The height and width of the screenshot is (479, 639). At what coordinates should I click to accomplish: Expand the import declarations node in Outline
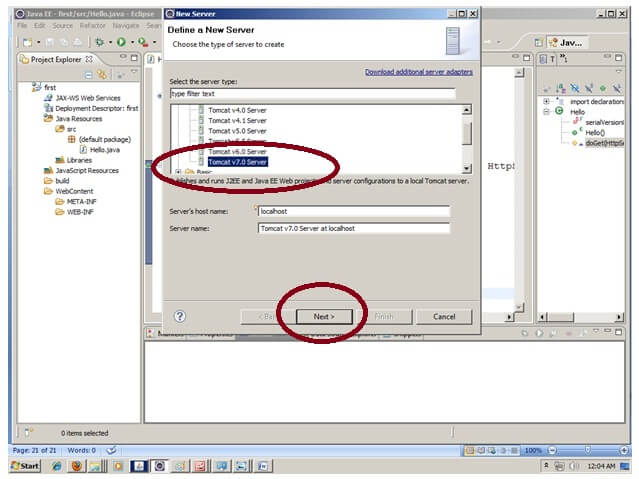(x=546, y=101)
